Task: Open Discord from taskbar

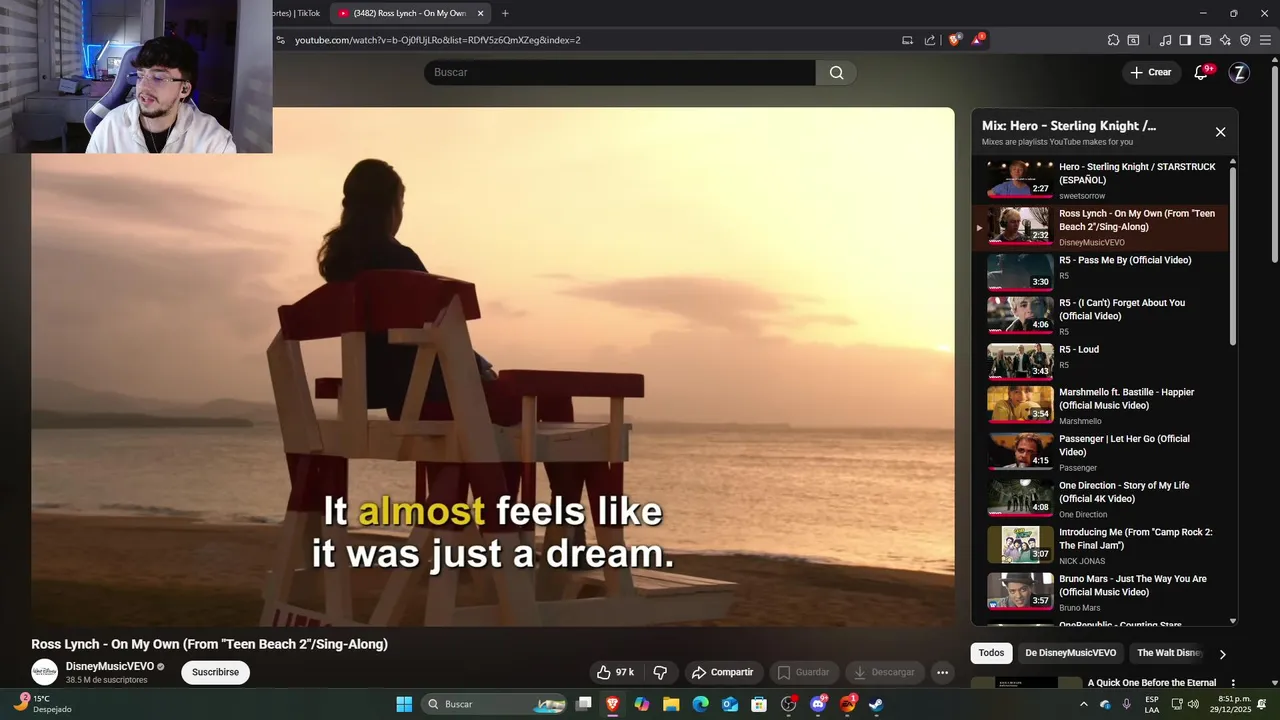Action: click(x=818, y=704)
